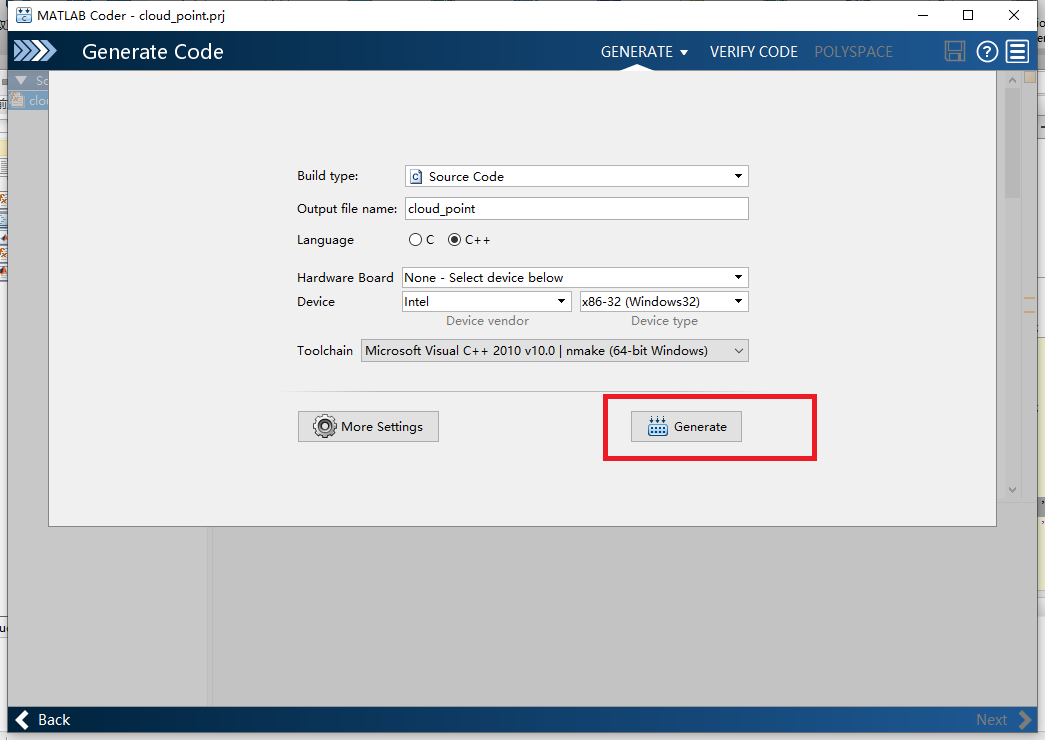Click the scrollbar up arrow in dialog
The width and height of the screenshot is (1045, 740).
(1012, 80)
